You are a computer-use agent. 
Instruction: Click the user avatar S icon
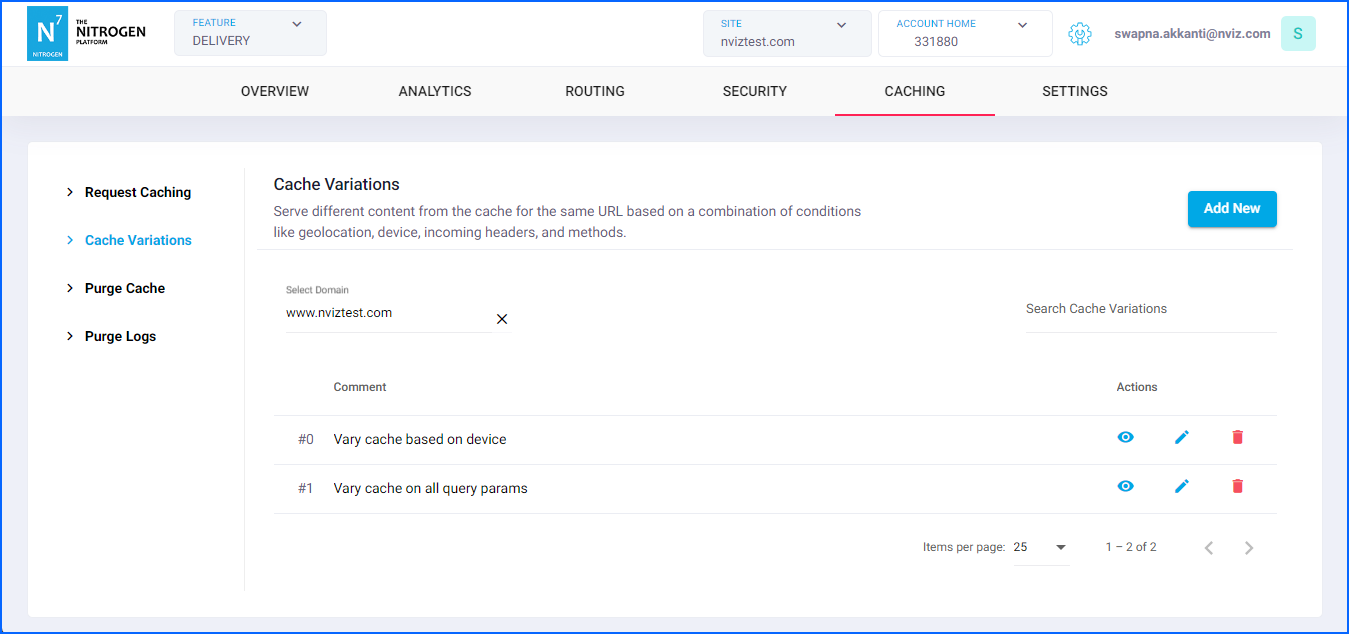coord(1297,34)
